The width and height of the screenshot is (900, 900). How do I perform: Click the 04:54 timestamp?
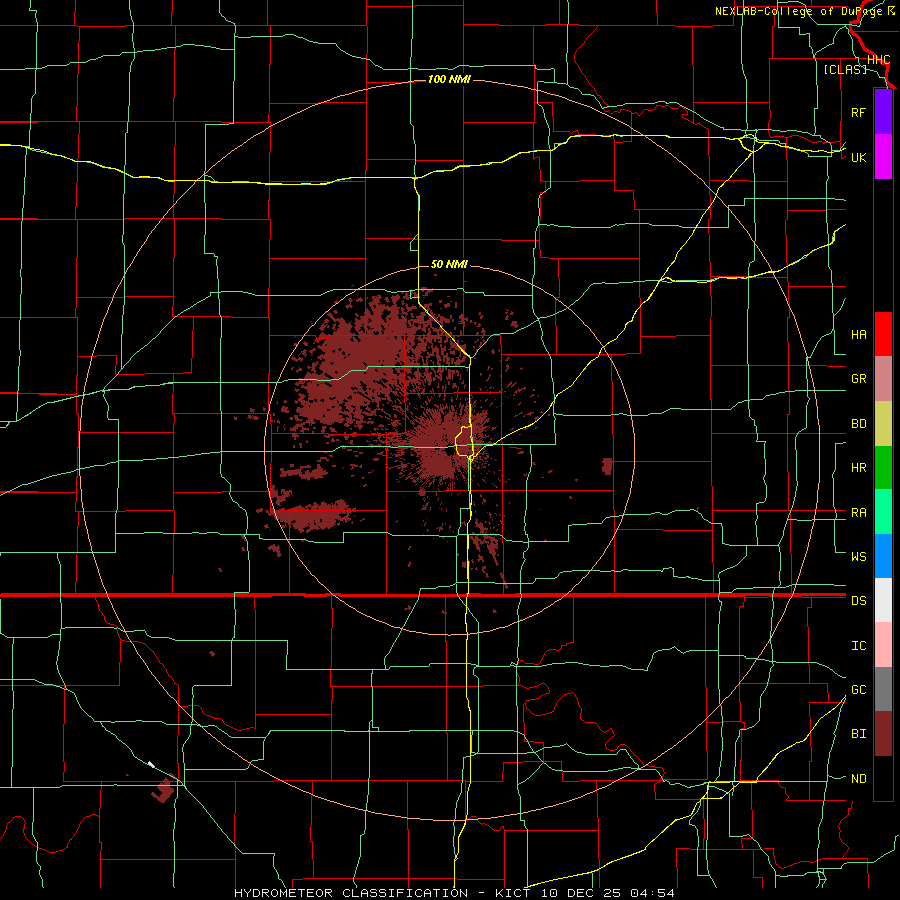pos(651,893)
